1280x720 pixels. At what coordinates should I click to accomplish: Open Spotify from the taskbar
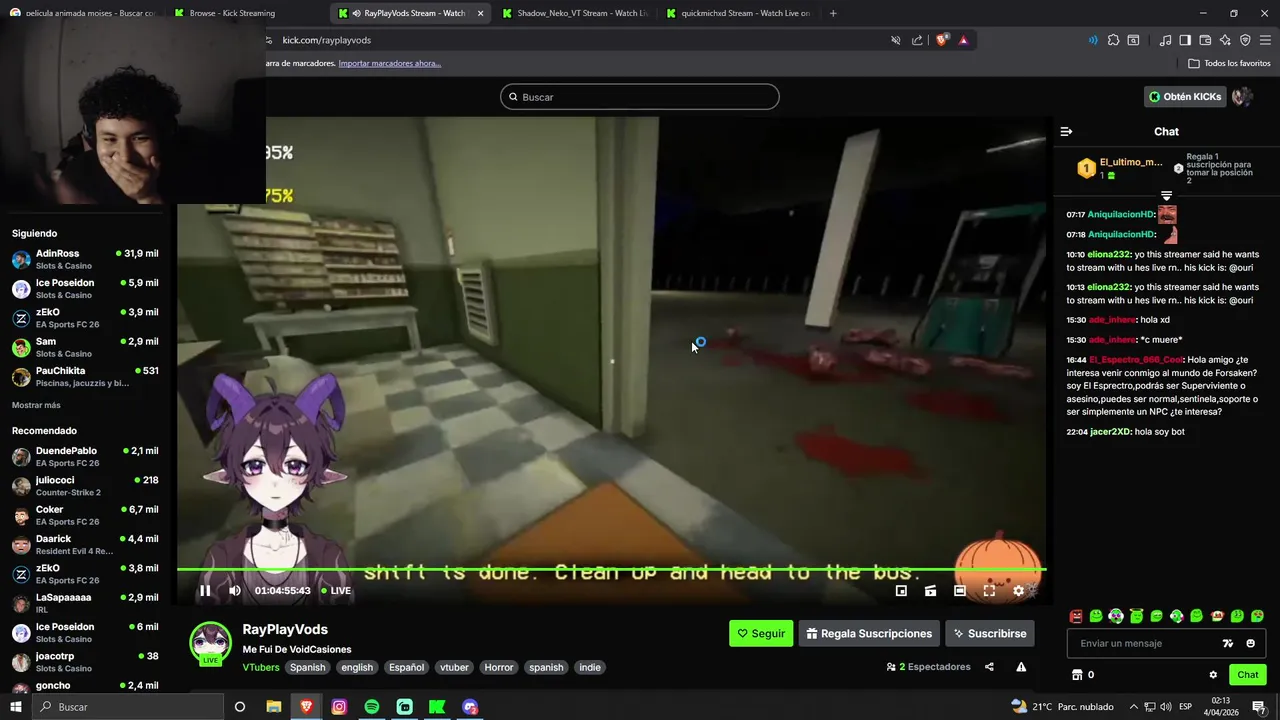(372, 707)
